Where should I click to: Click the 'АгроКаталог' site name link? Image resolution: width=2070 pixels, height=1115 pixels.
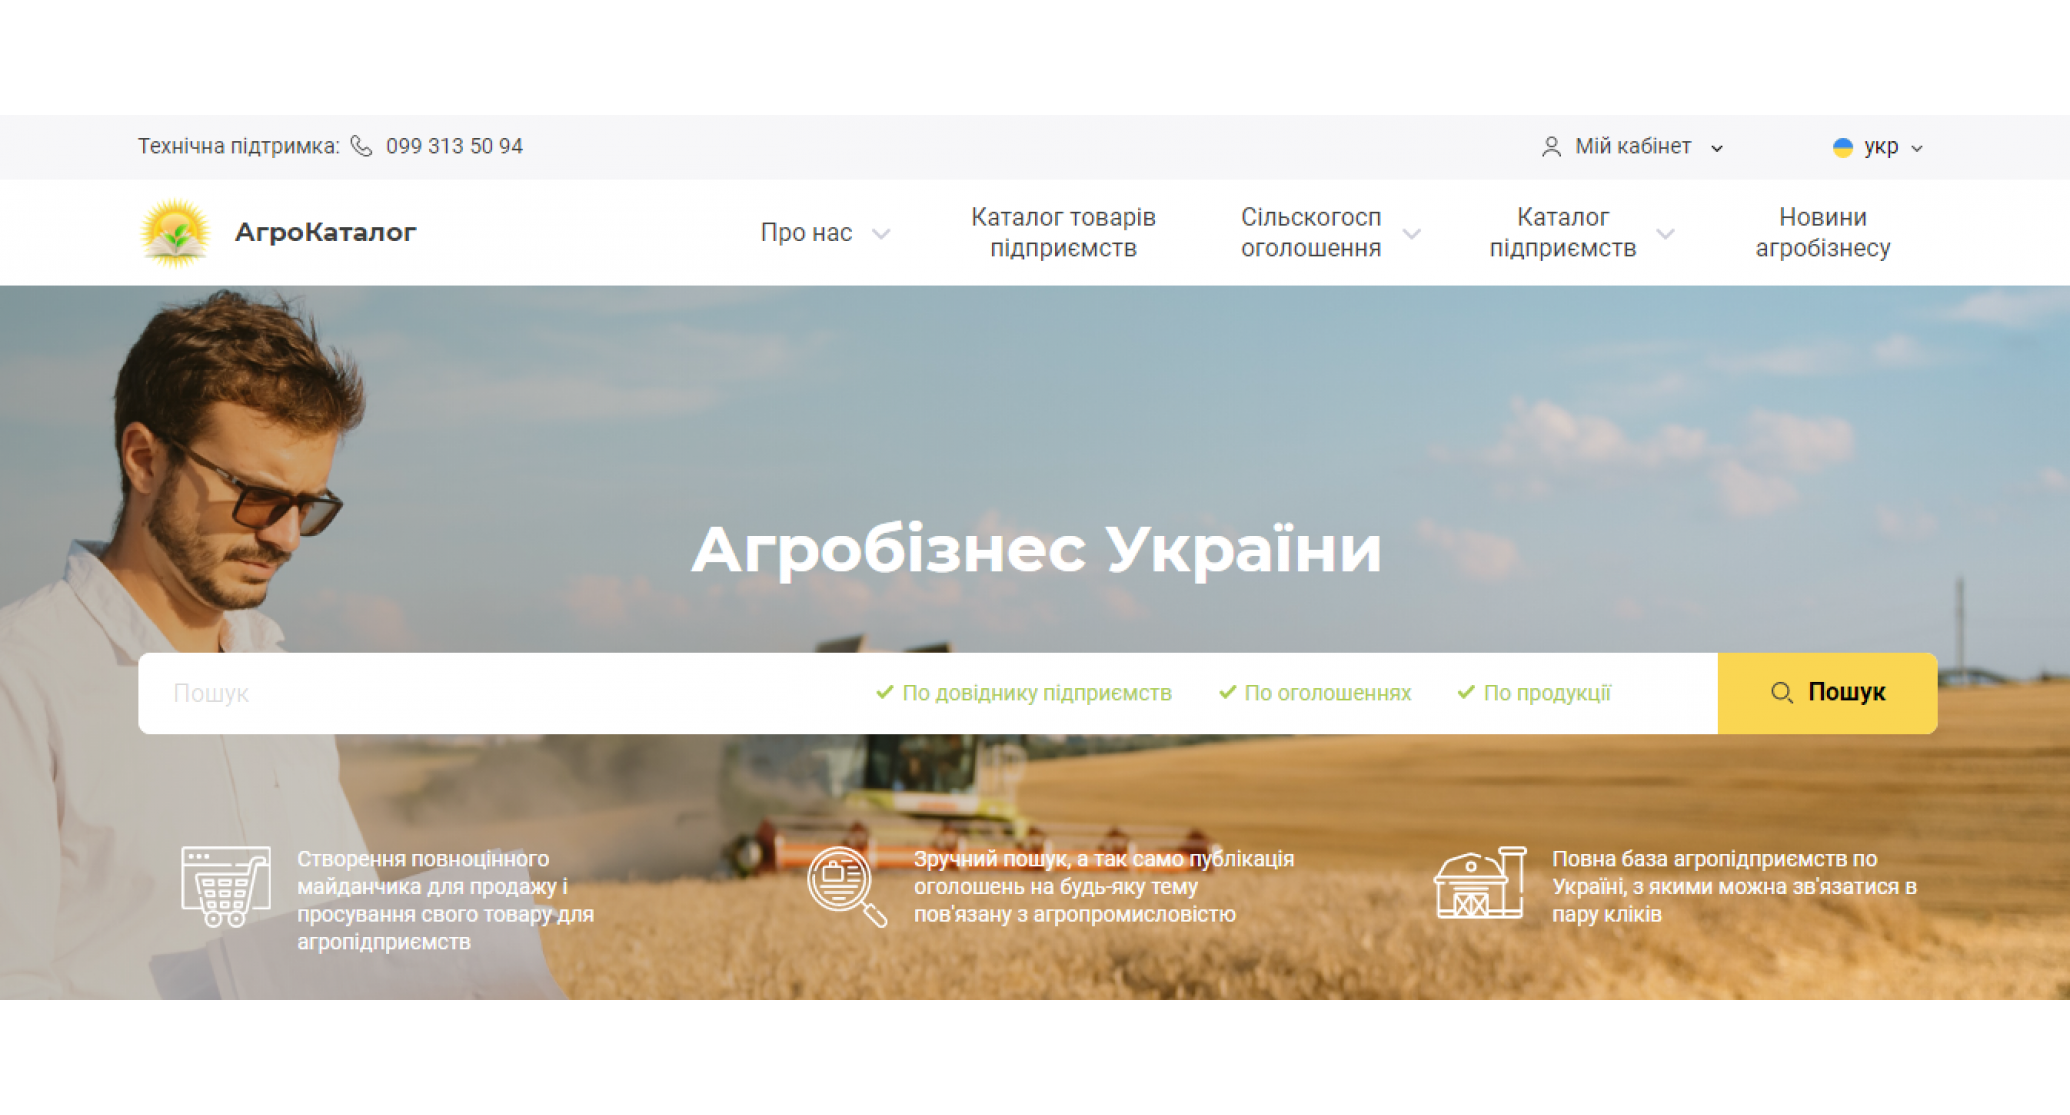325,232
